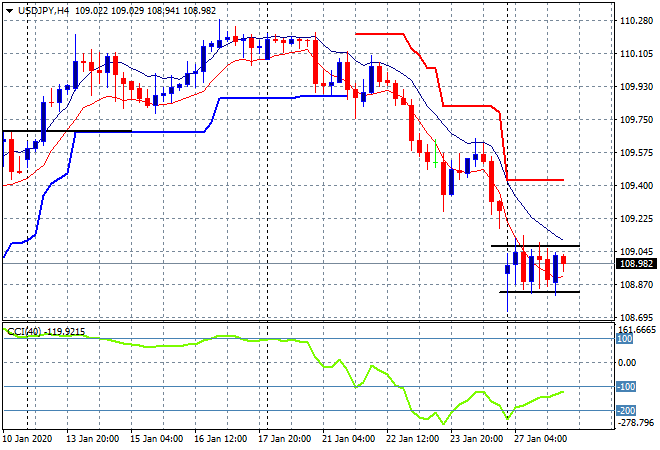
Task: Select the 15 Jan 04:00 time axis label
Action: (157, 439)
